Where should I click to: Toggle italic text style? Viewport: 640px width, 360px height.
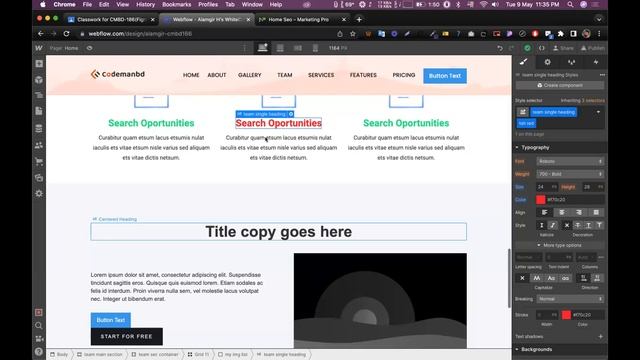click(x=552, y=225)
